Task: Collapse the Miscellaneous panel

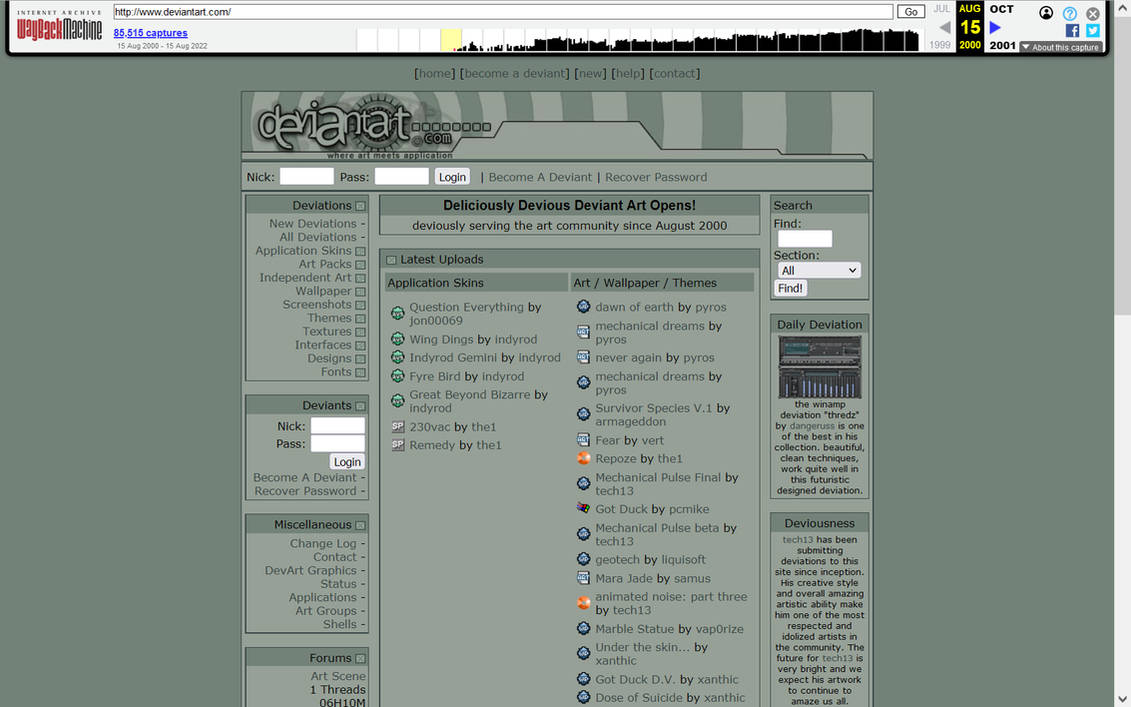Action: pyautogui.click(x=360, y=525)
